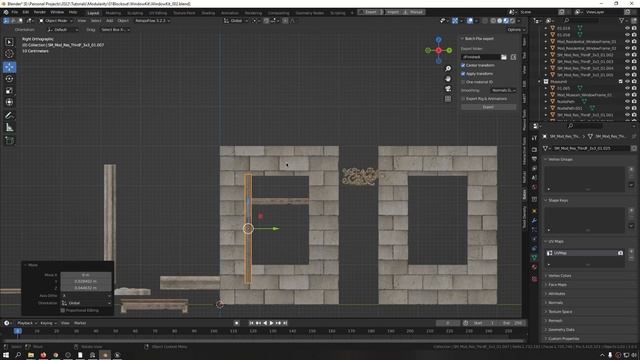The width and height of the screenshot is (640, 360).
Task: Switch to the Layout workspace tab
Action: [93, 13]
